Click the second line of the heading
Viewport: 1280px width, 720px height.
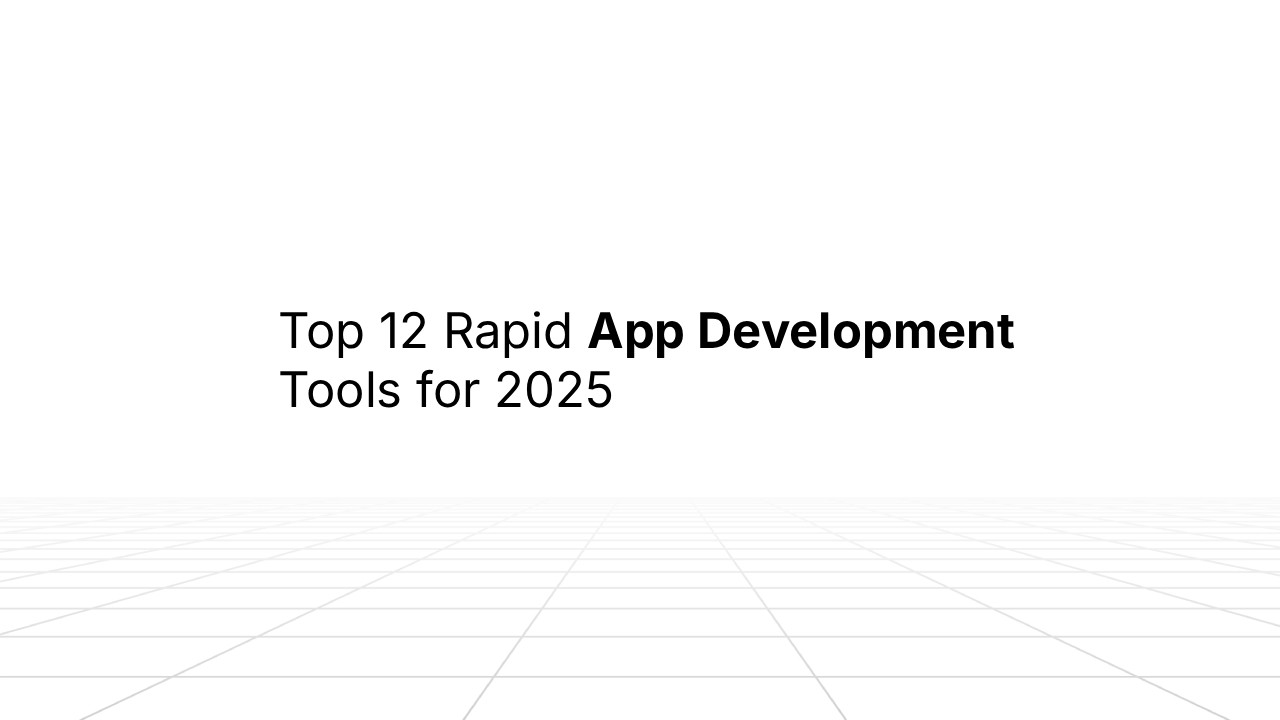tap(447, 389)
